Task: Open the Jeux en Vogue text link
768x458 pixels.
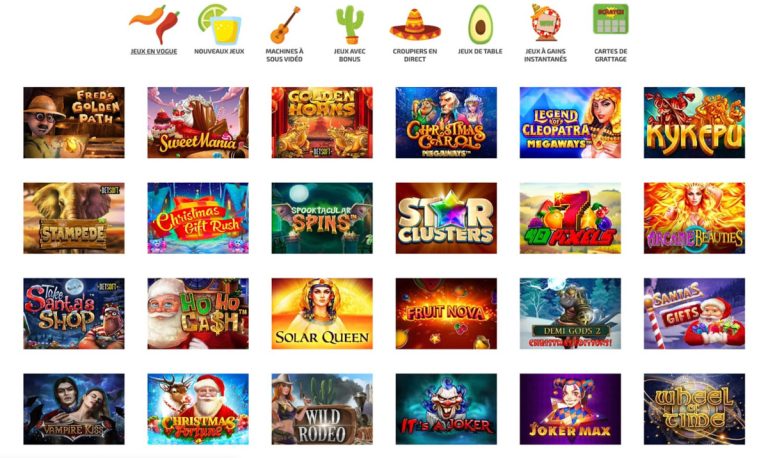Action: (x=154, y=51)
